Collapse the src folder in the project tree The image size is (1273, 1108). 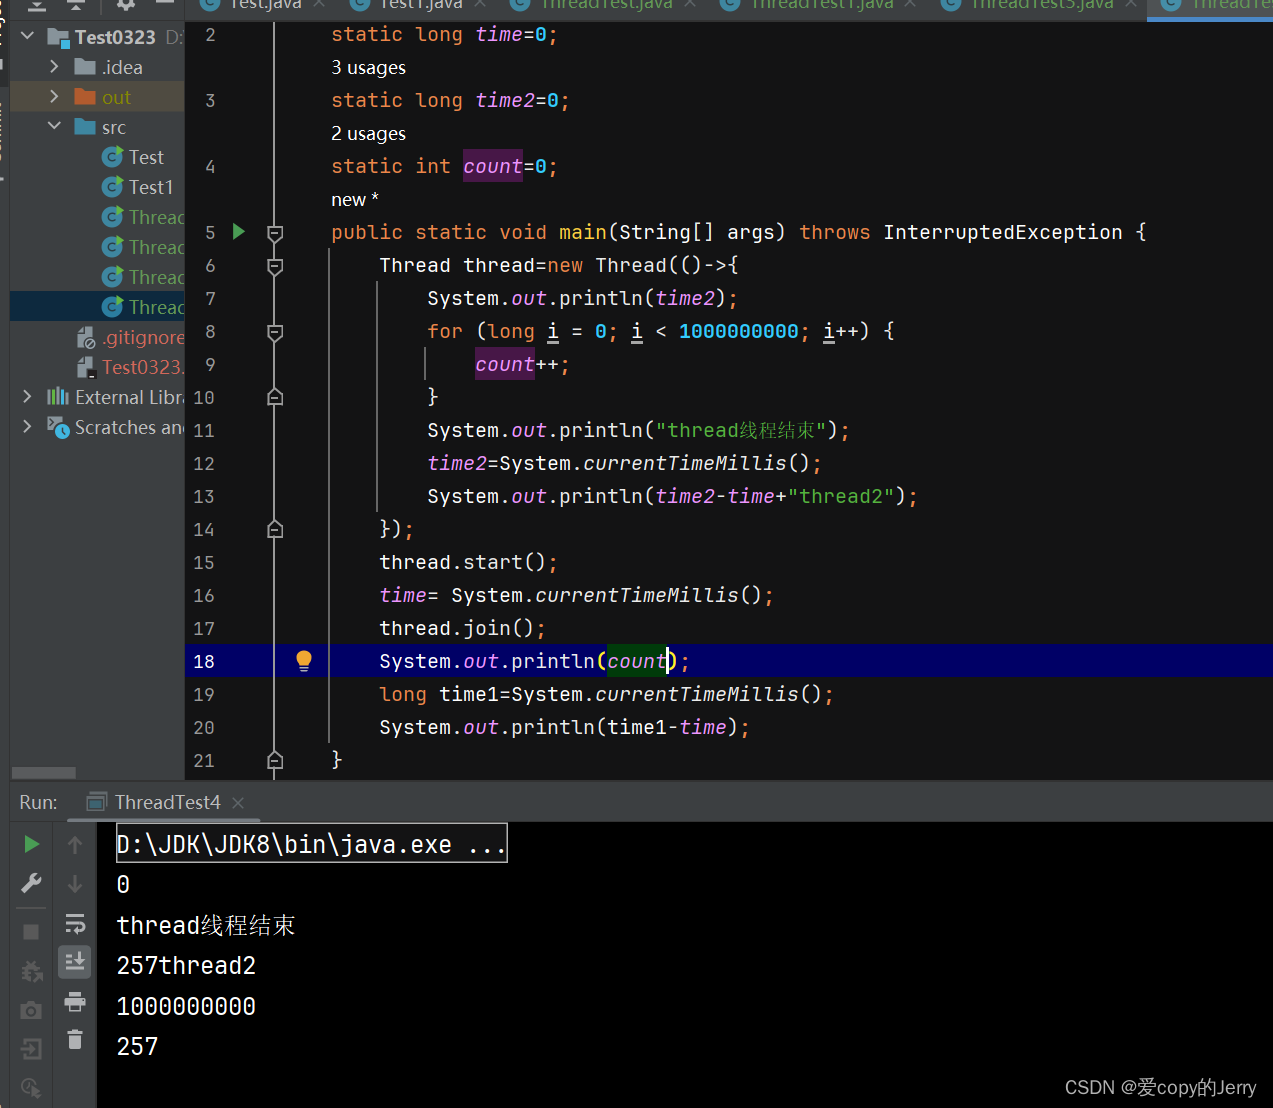pyautogui.click(x=56, y=127)
